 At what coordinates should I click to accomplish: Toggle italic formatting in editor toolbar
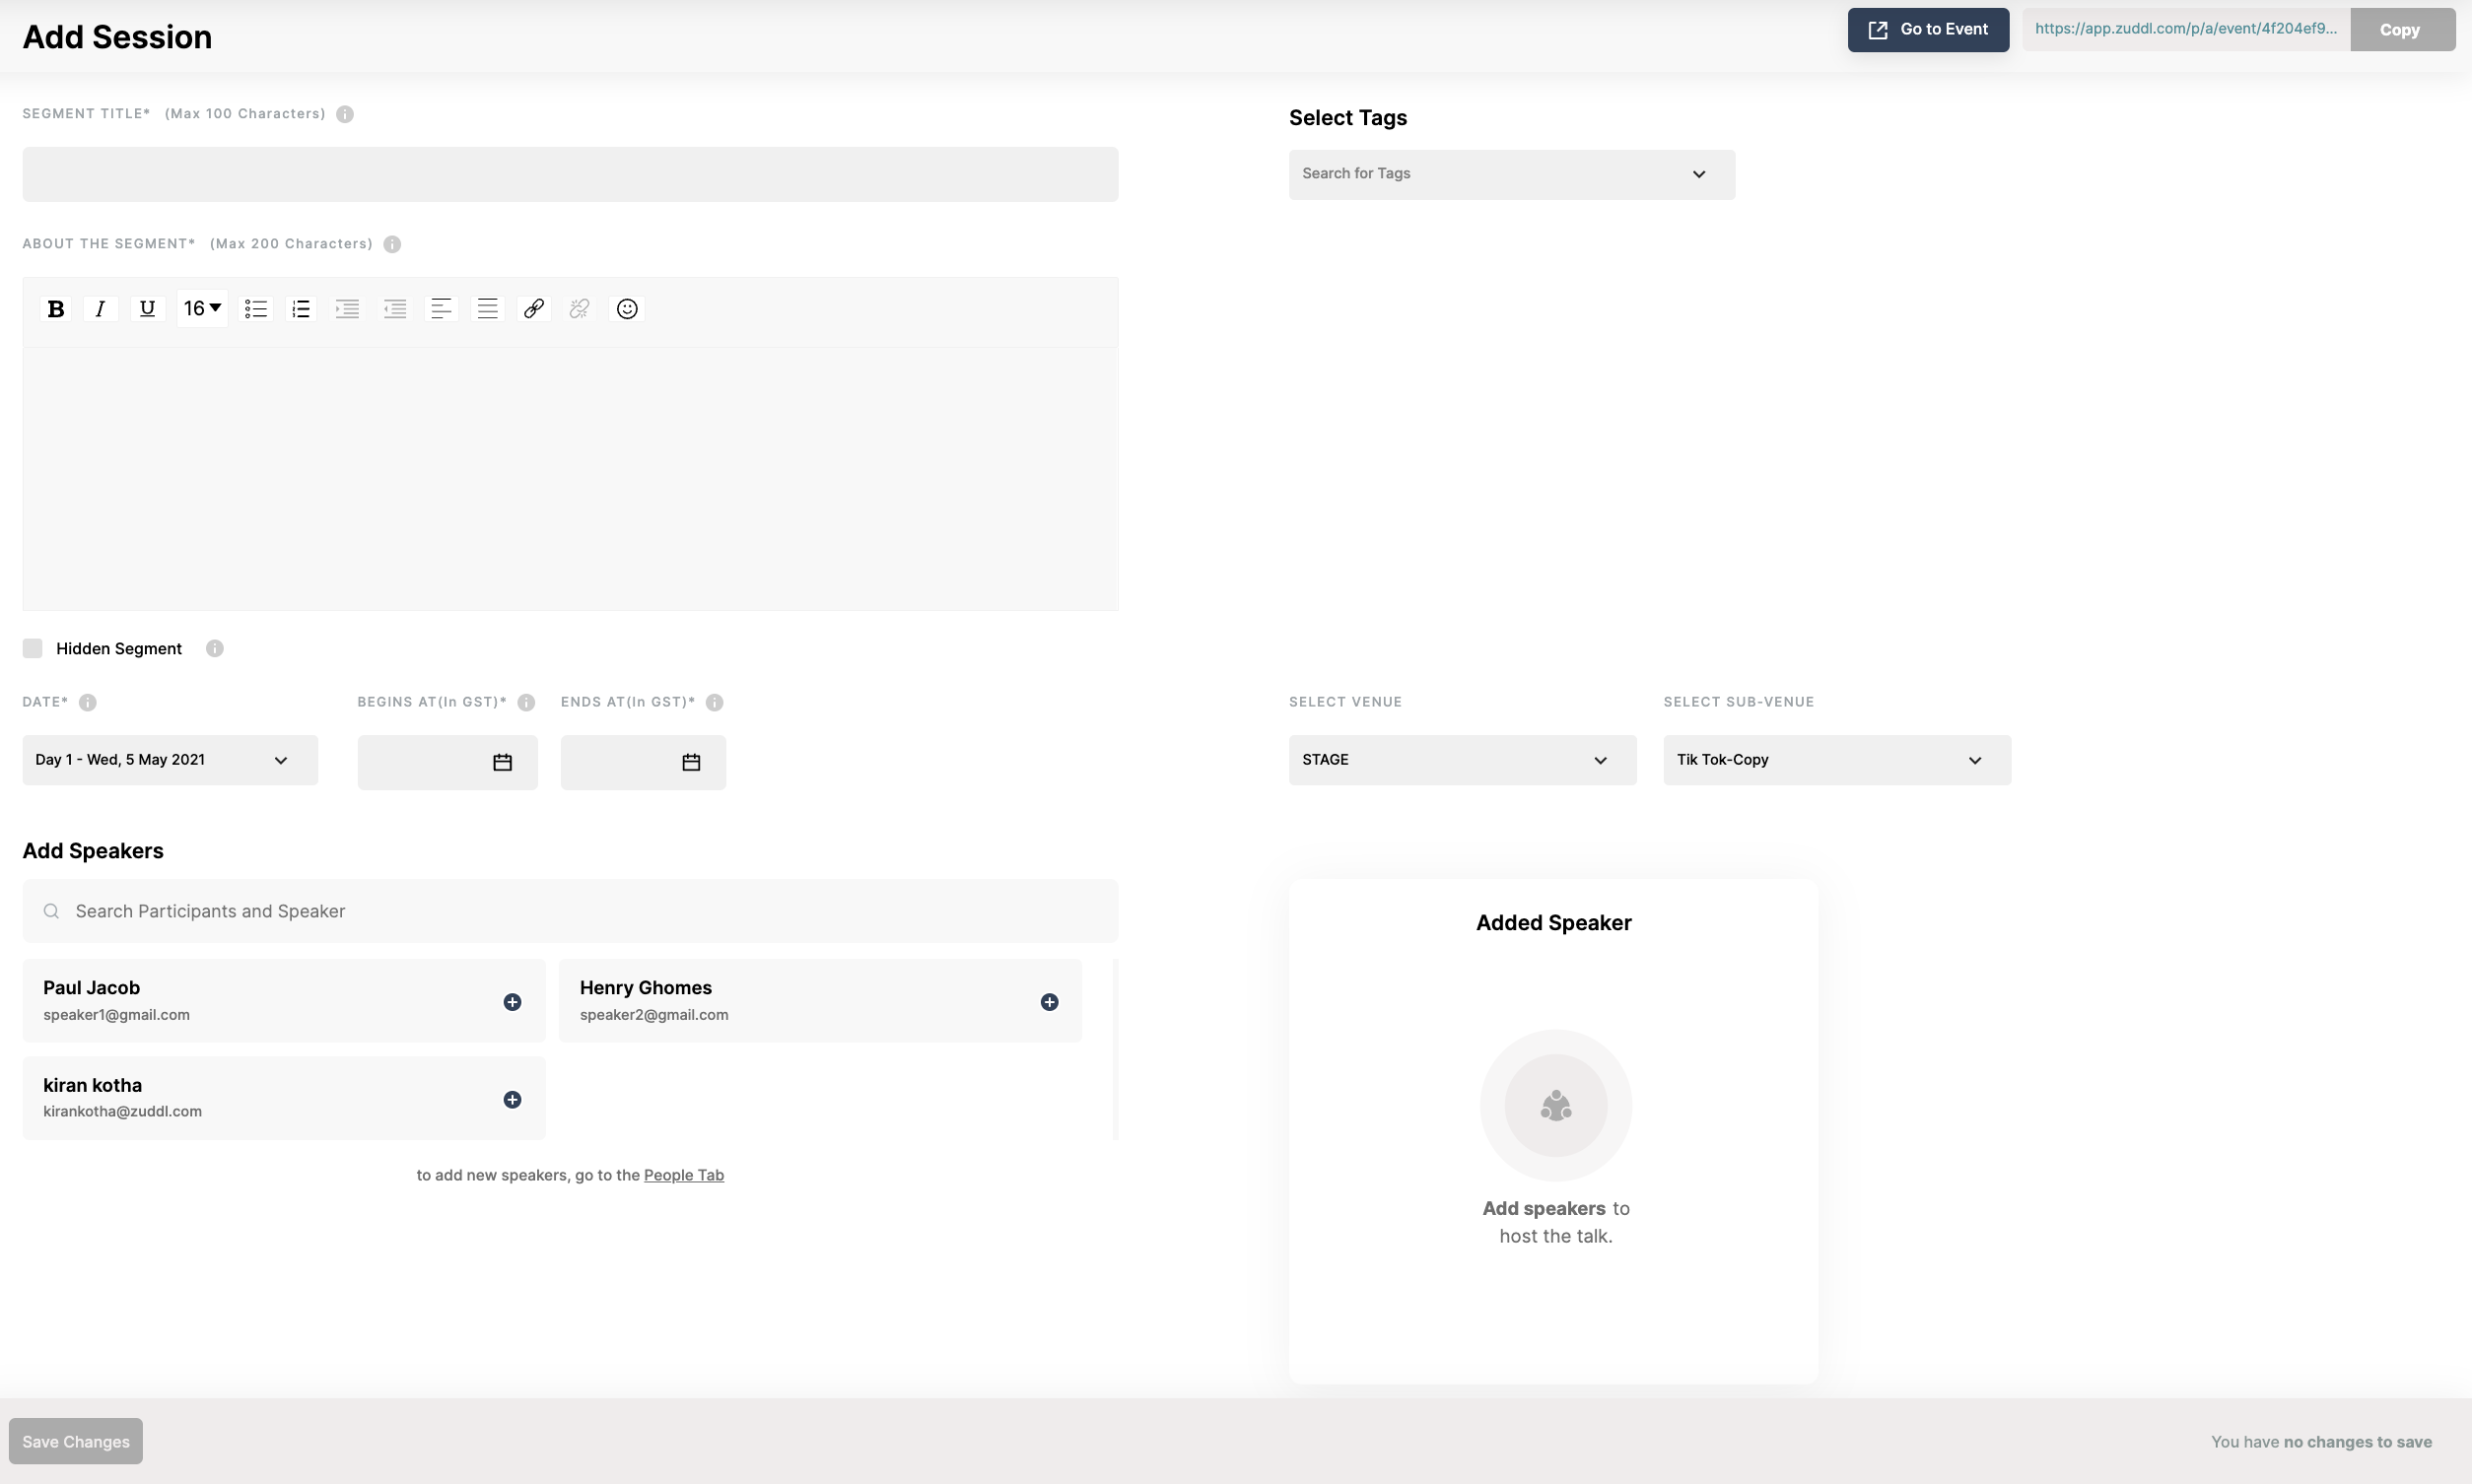[100, 309]
